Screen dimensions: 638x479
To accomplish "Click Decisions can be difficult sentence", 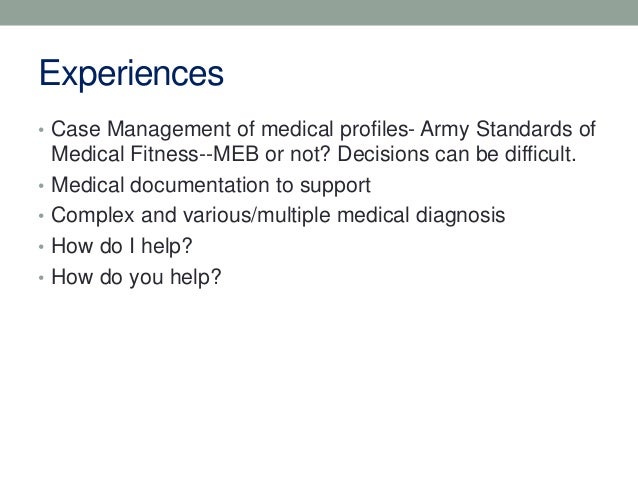I will [x=457, y=154].
